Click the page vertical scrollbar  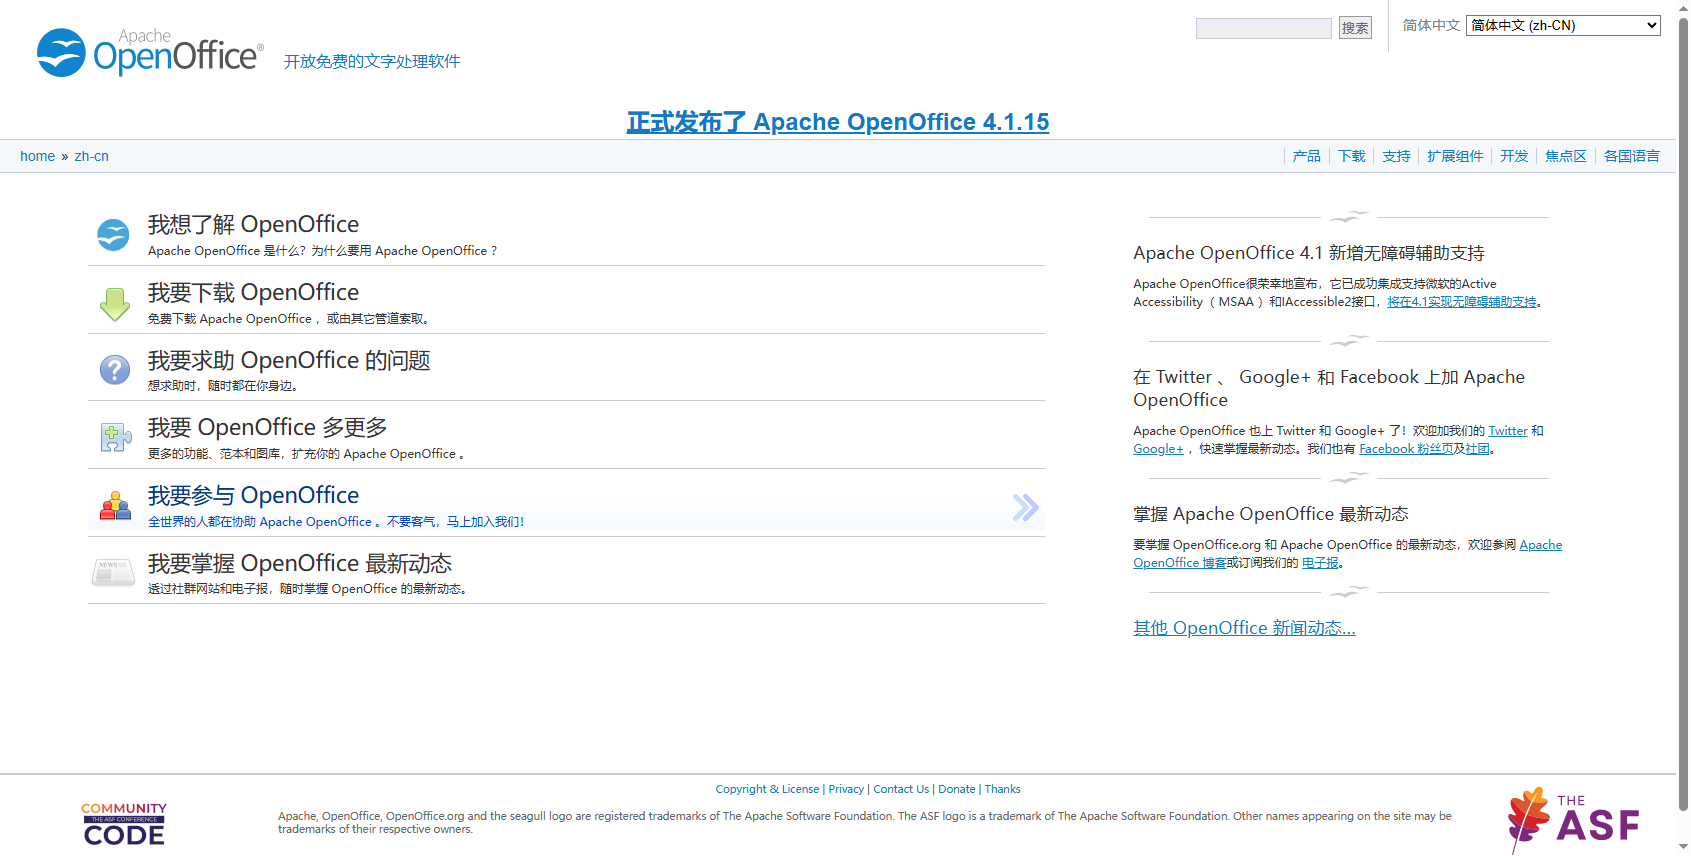(x=1683, y=414)
